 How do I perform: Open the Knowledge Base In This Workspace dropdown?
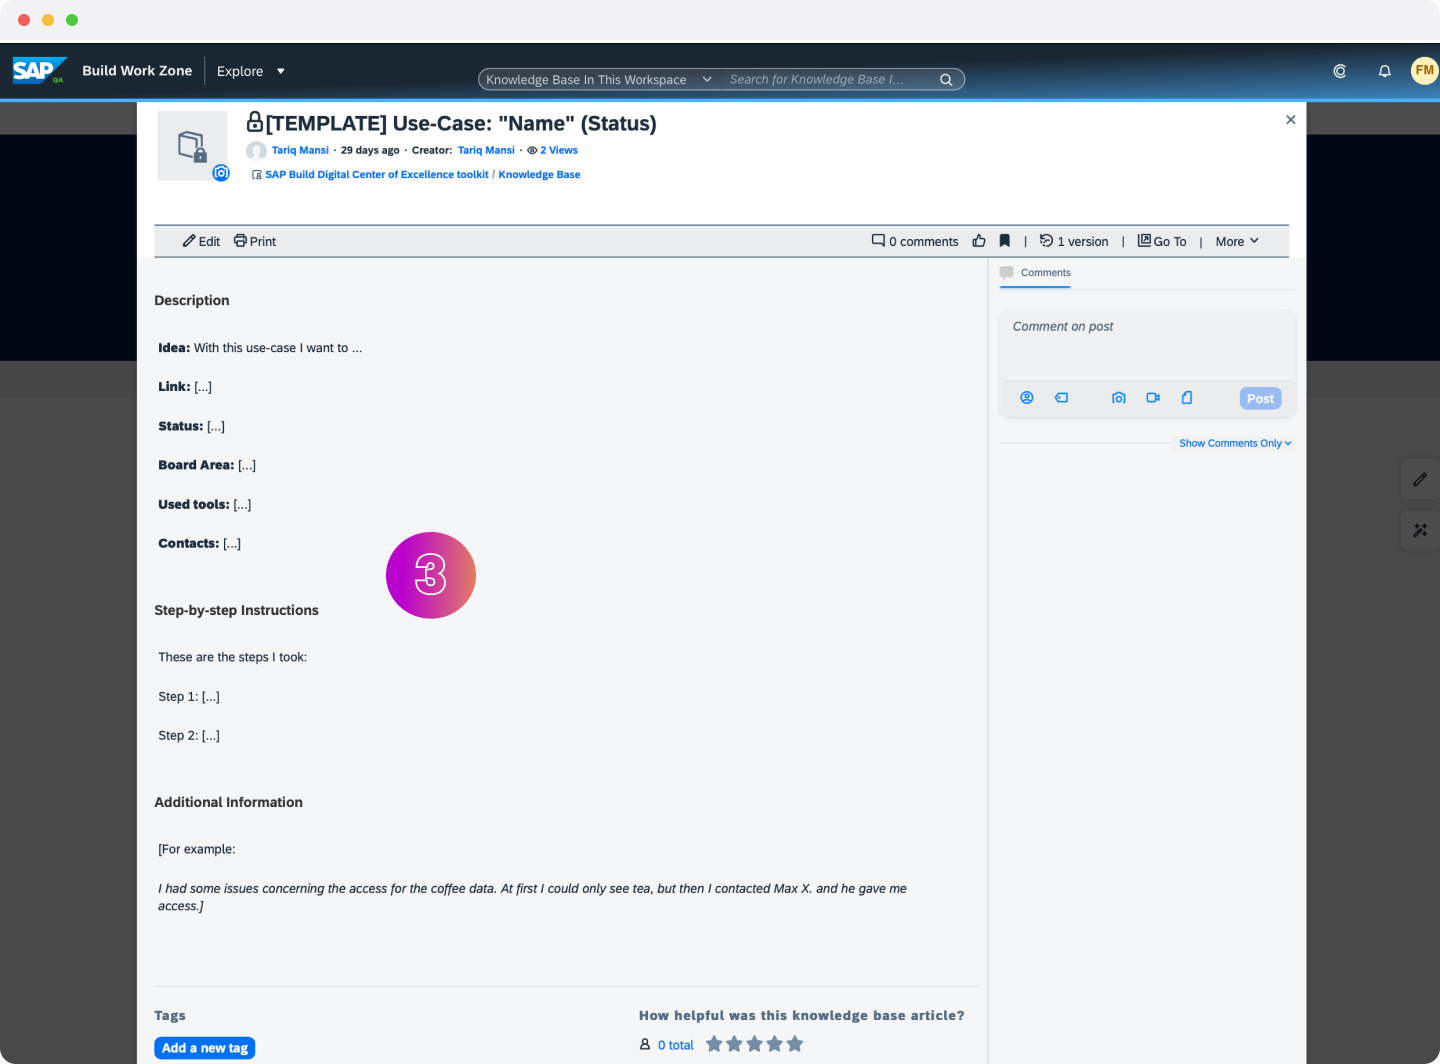click(x=599, y=79)
